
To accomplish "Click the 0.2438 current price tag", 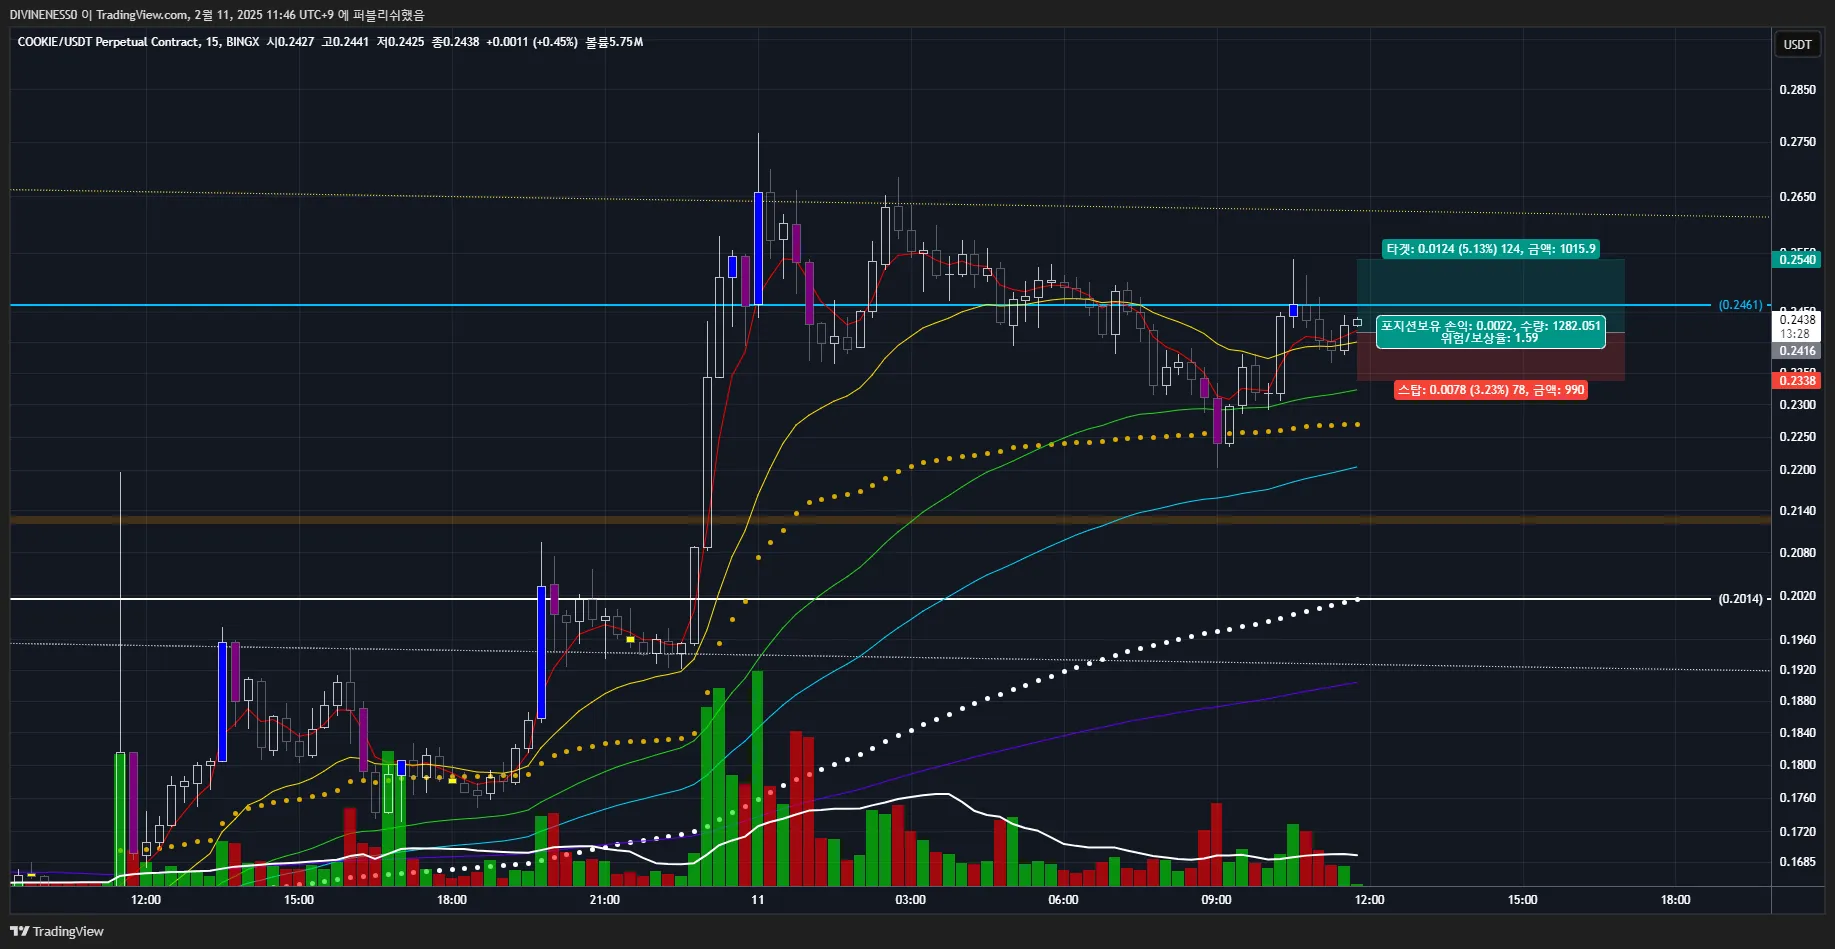I will click(1797, 320).
